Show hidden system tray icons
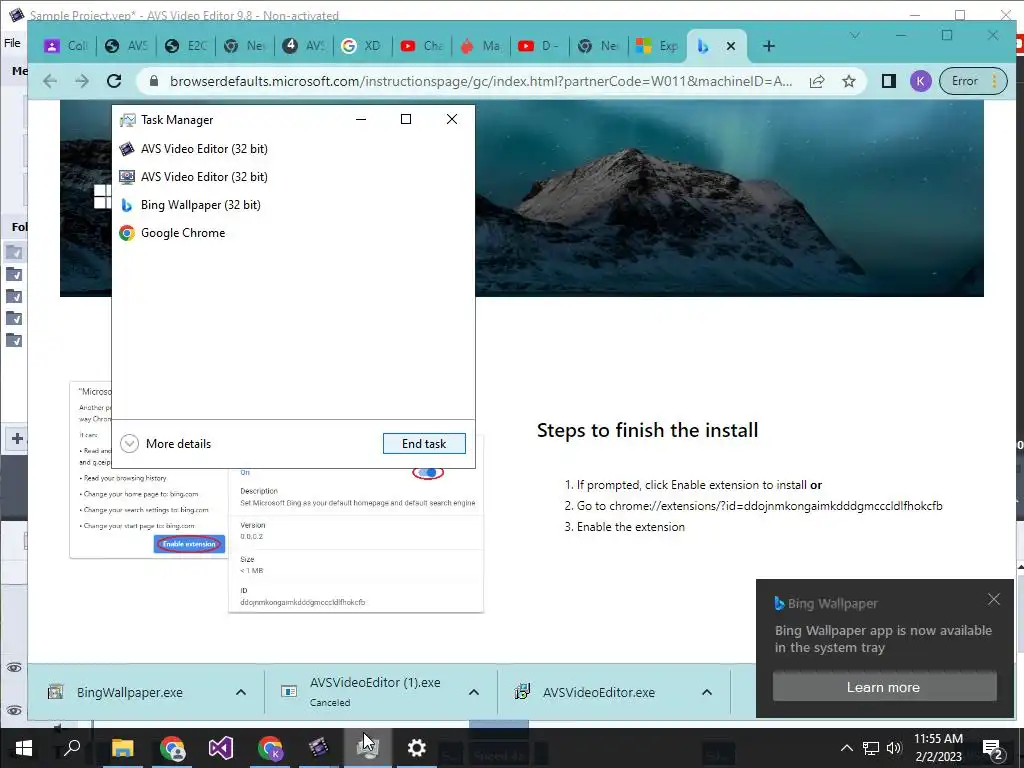 (846, 748)
